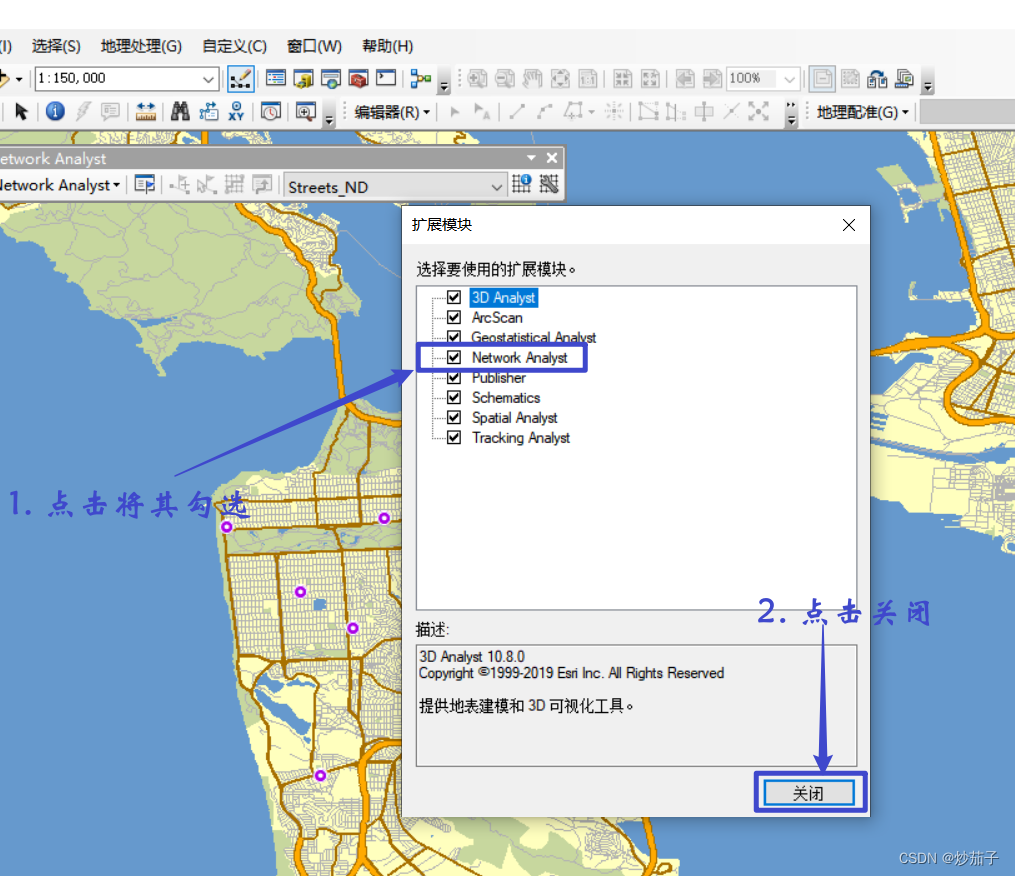Open the 自定义(C) menu
Screen dimensions: 1015x876
click(233, 46)
